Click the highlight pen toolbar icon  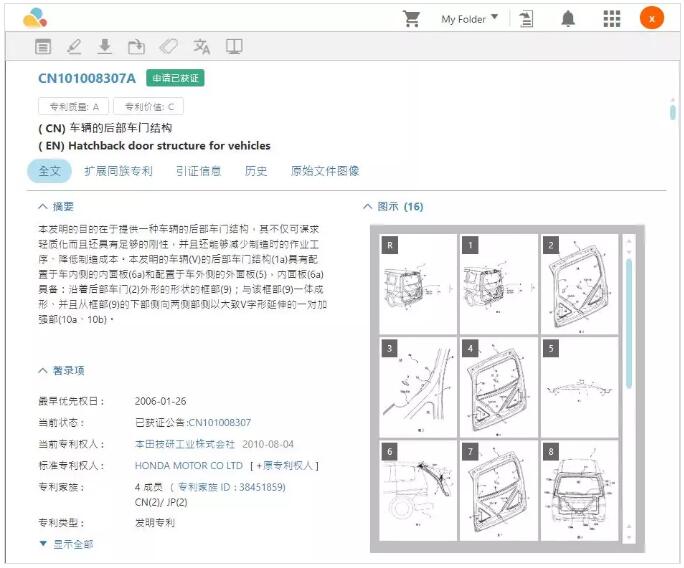tap(74, 47)
